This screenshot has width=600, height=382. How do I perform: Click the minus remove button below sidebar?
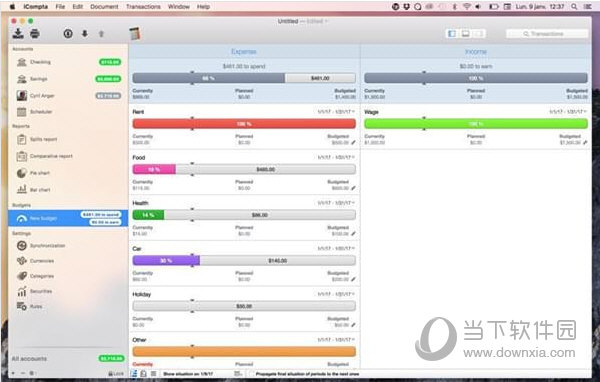[x=23, y=373]
